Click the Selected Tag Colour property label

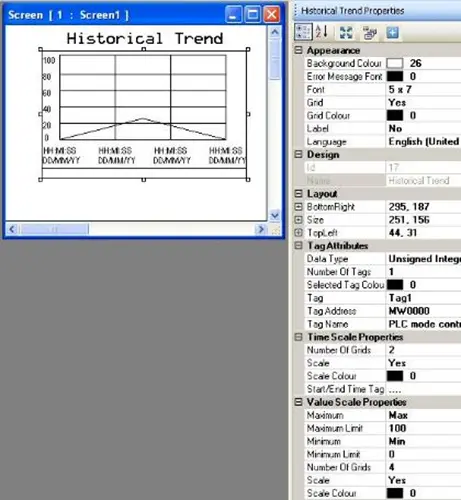345,285
